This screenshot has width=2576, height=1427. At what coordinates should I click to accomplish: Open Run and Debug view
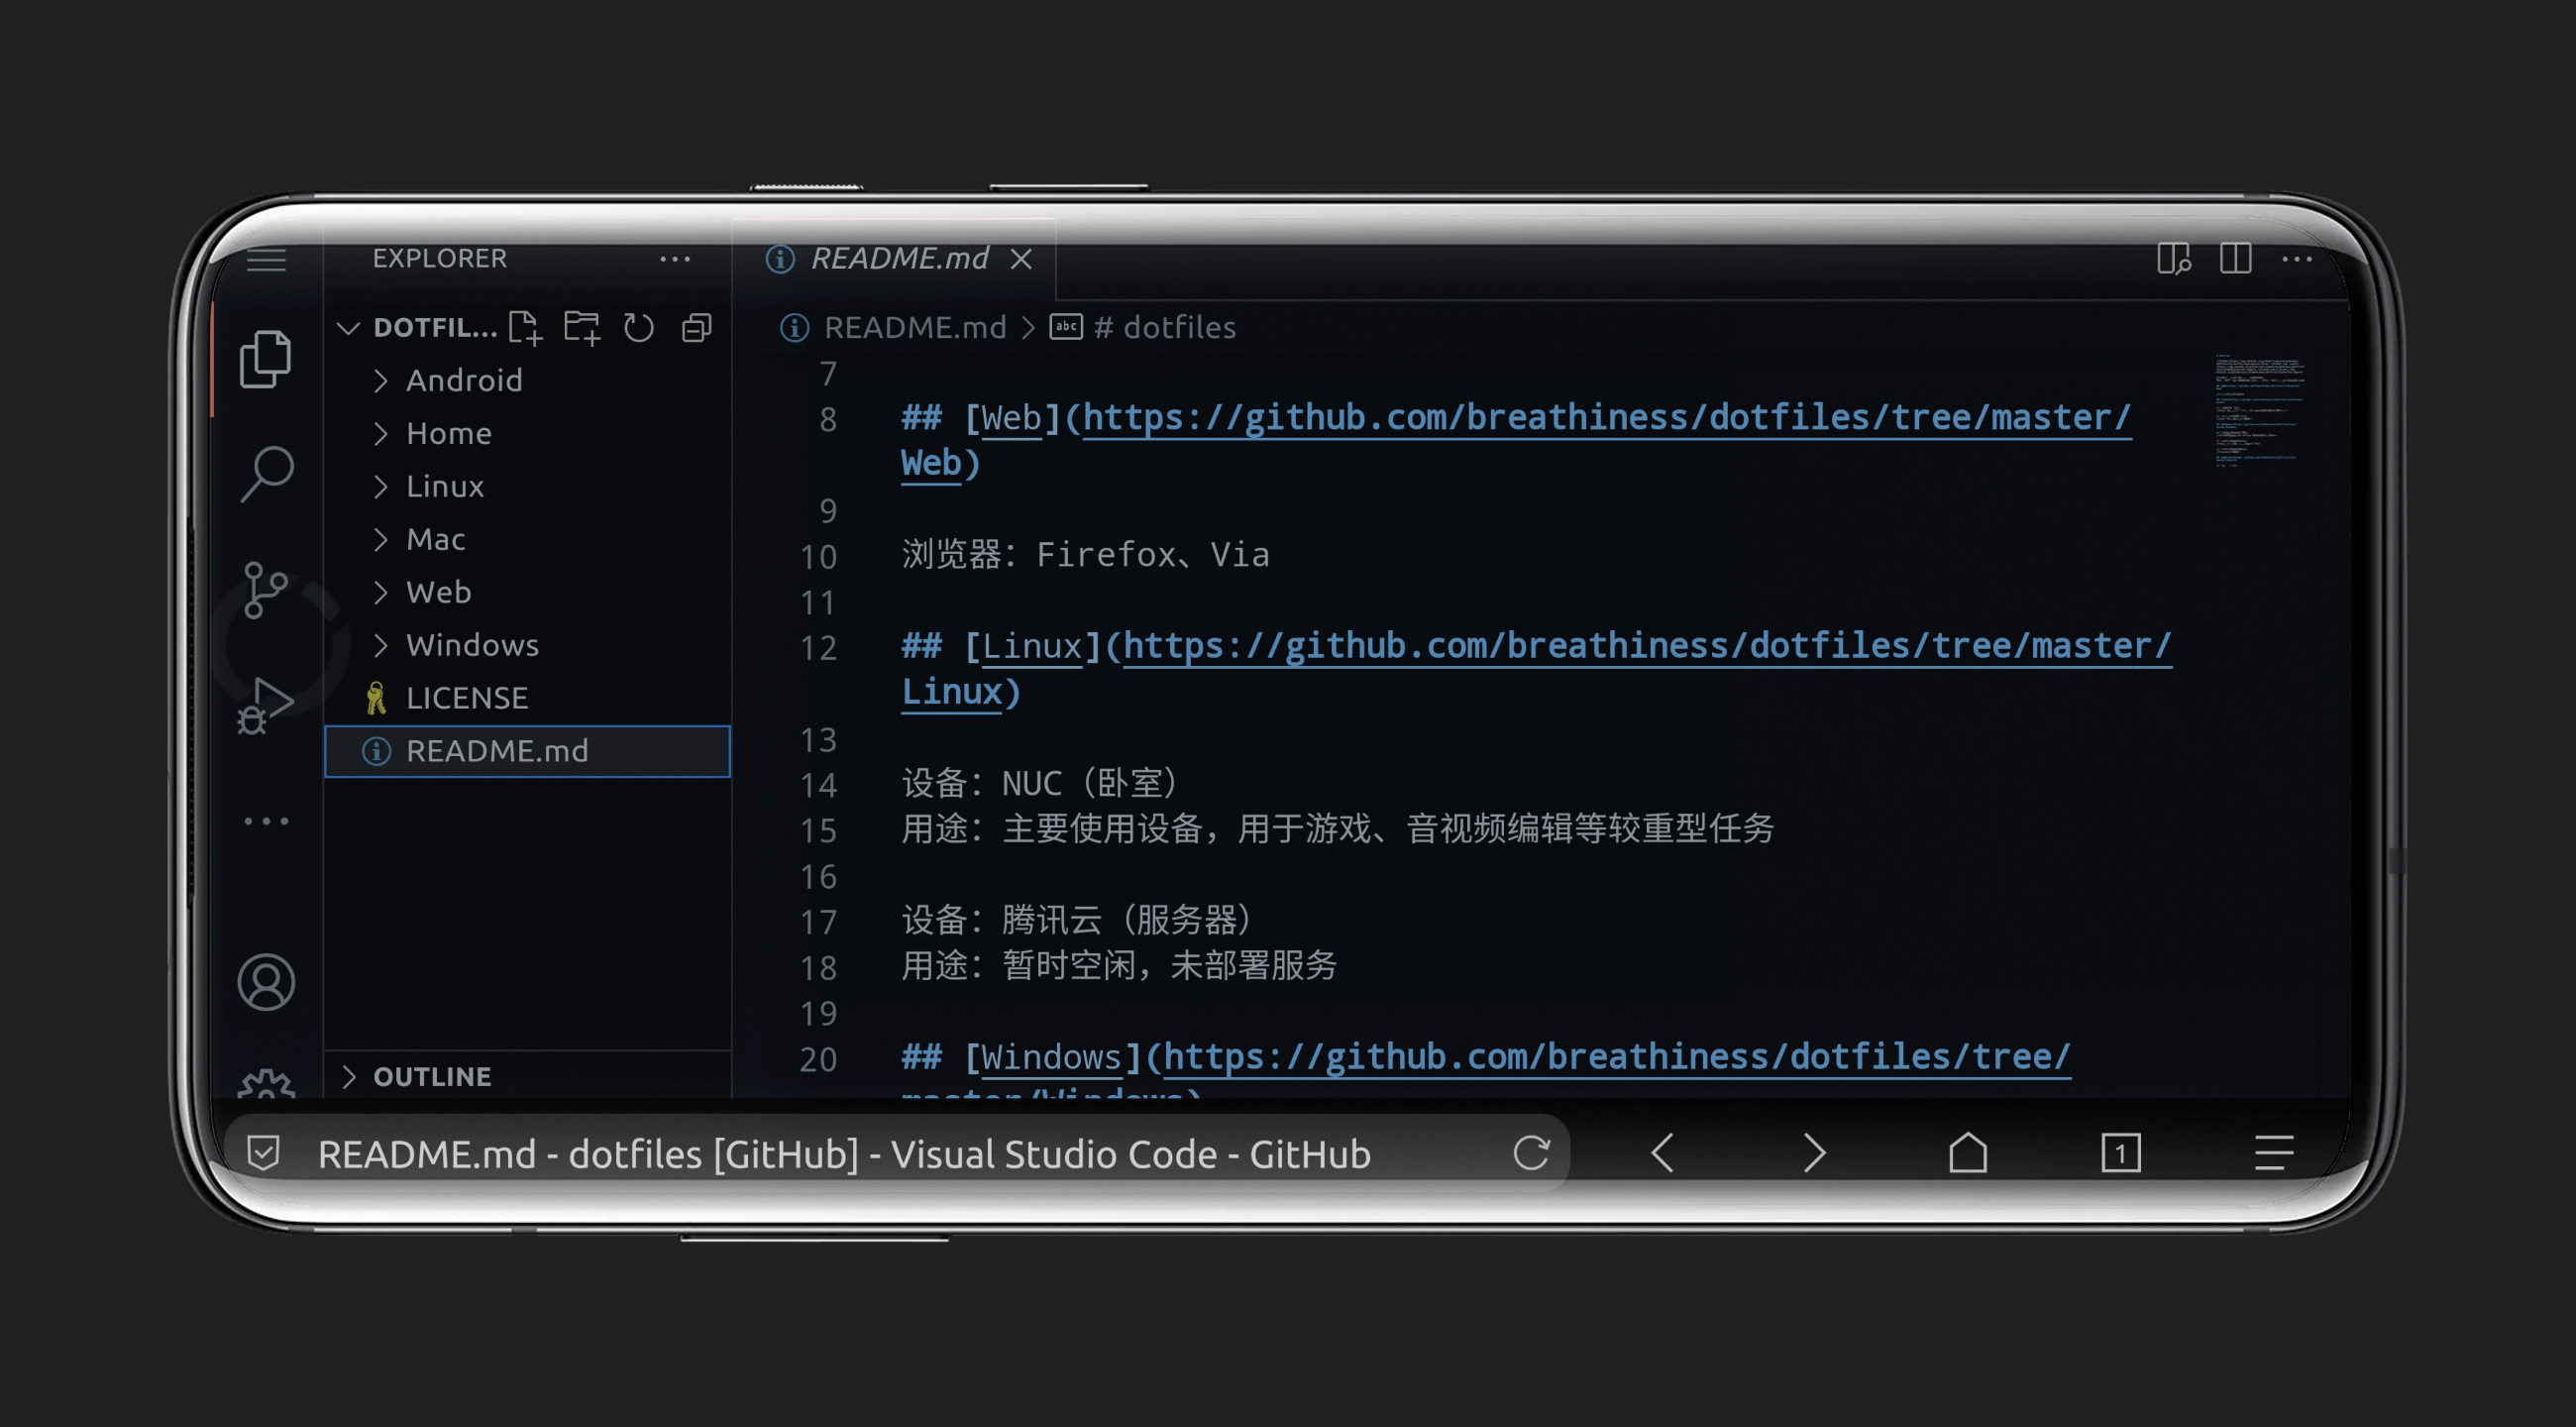pos(265,705)
